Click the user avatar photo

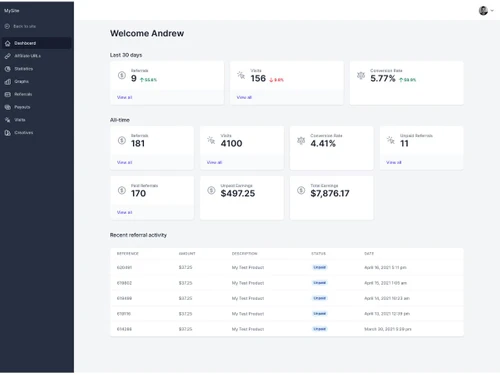point(483,11)
